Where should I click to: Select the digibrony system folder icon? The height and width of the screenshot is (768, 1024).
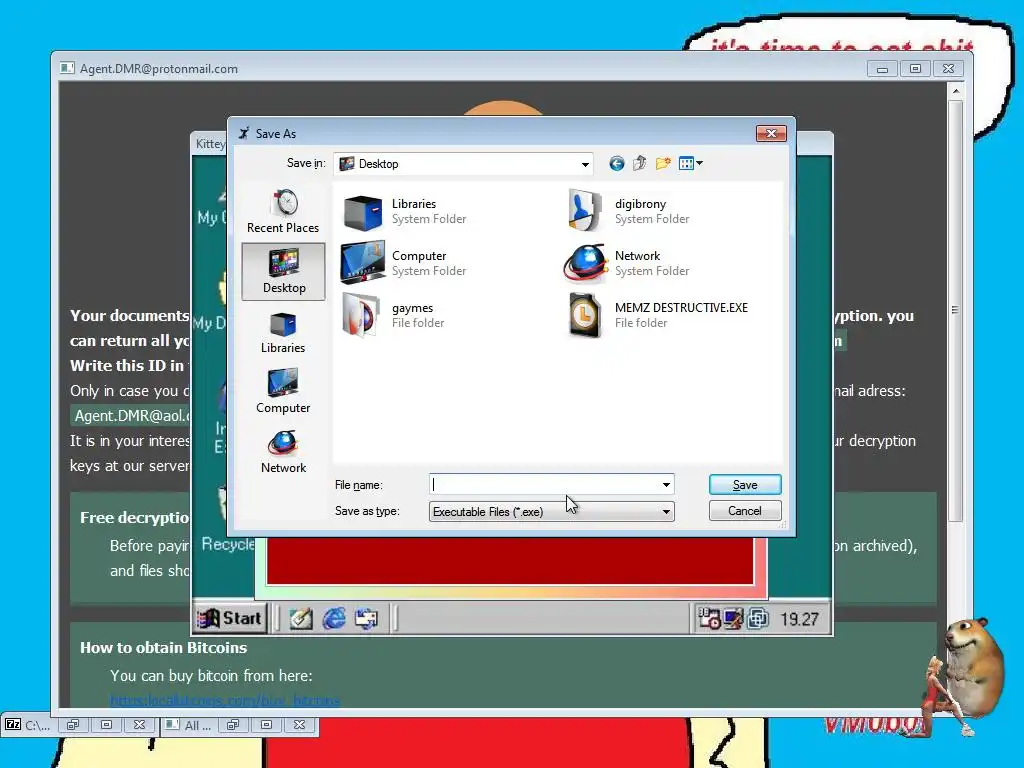pos(584,210)
